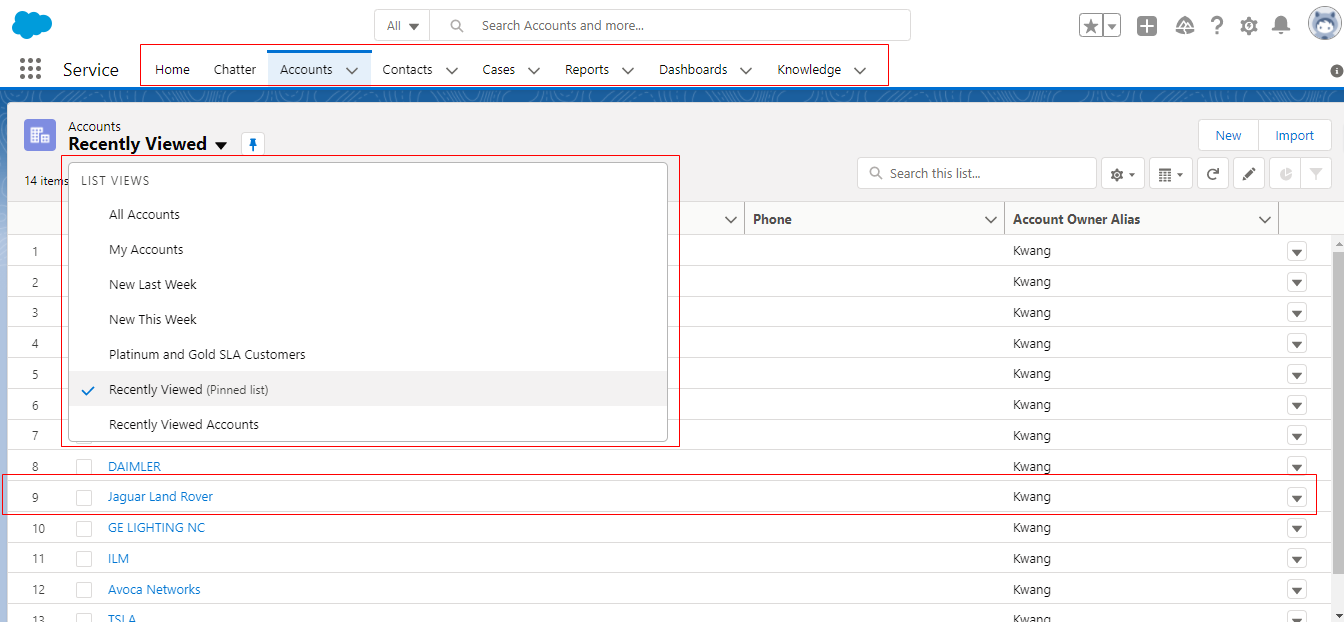Open the ILM account link

[x=118, y=559]
